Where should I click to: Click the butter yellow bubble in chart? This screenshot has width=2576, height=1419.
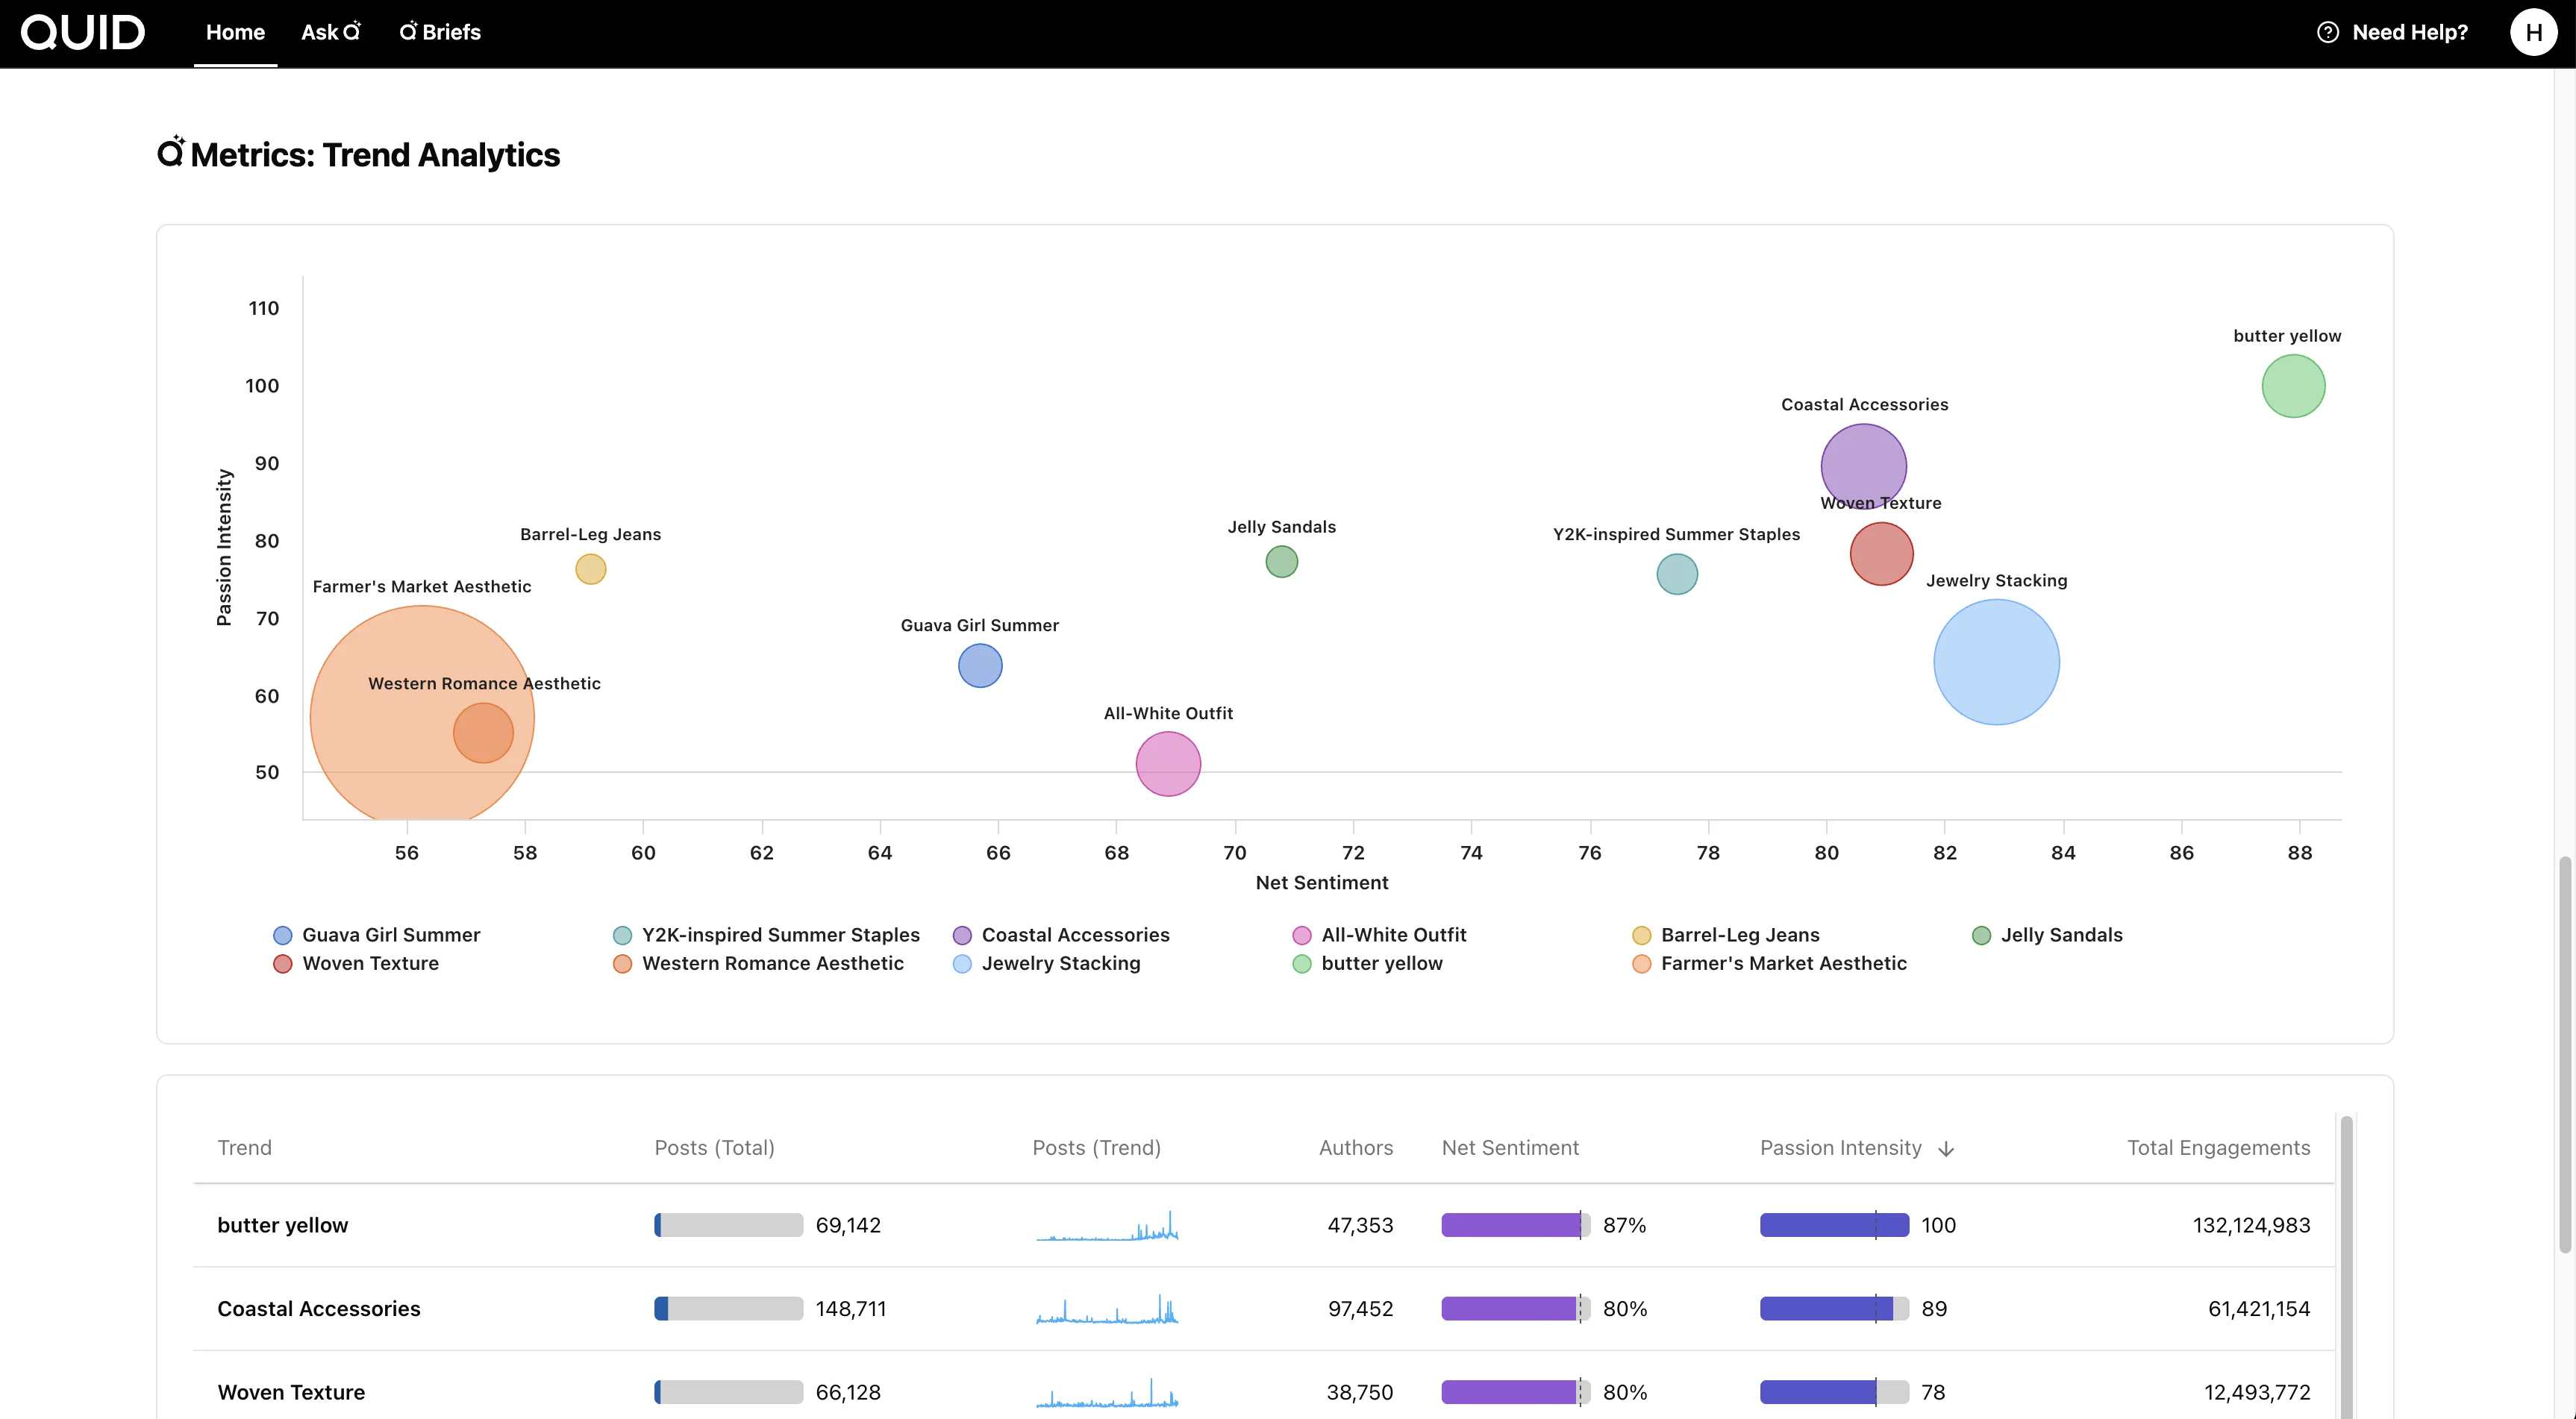[2292, 386]
